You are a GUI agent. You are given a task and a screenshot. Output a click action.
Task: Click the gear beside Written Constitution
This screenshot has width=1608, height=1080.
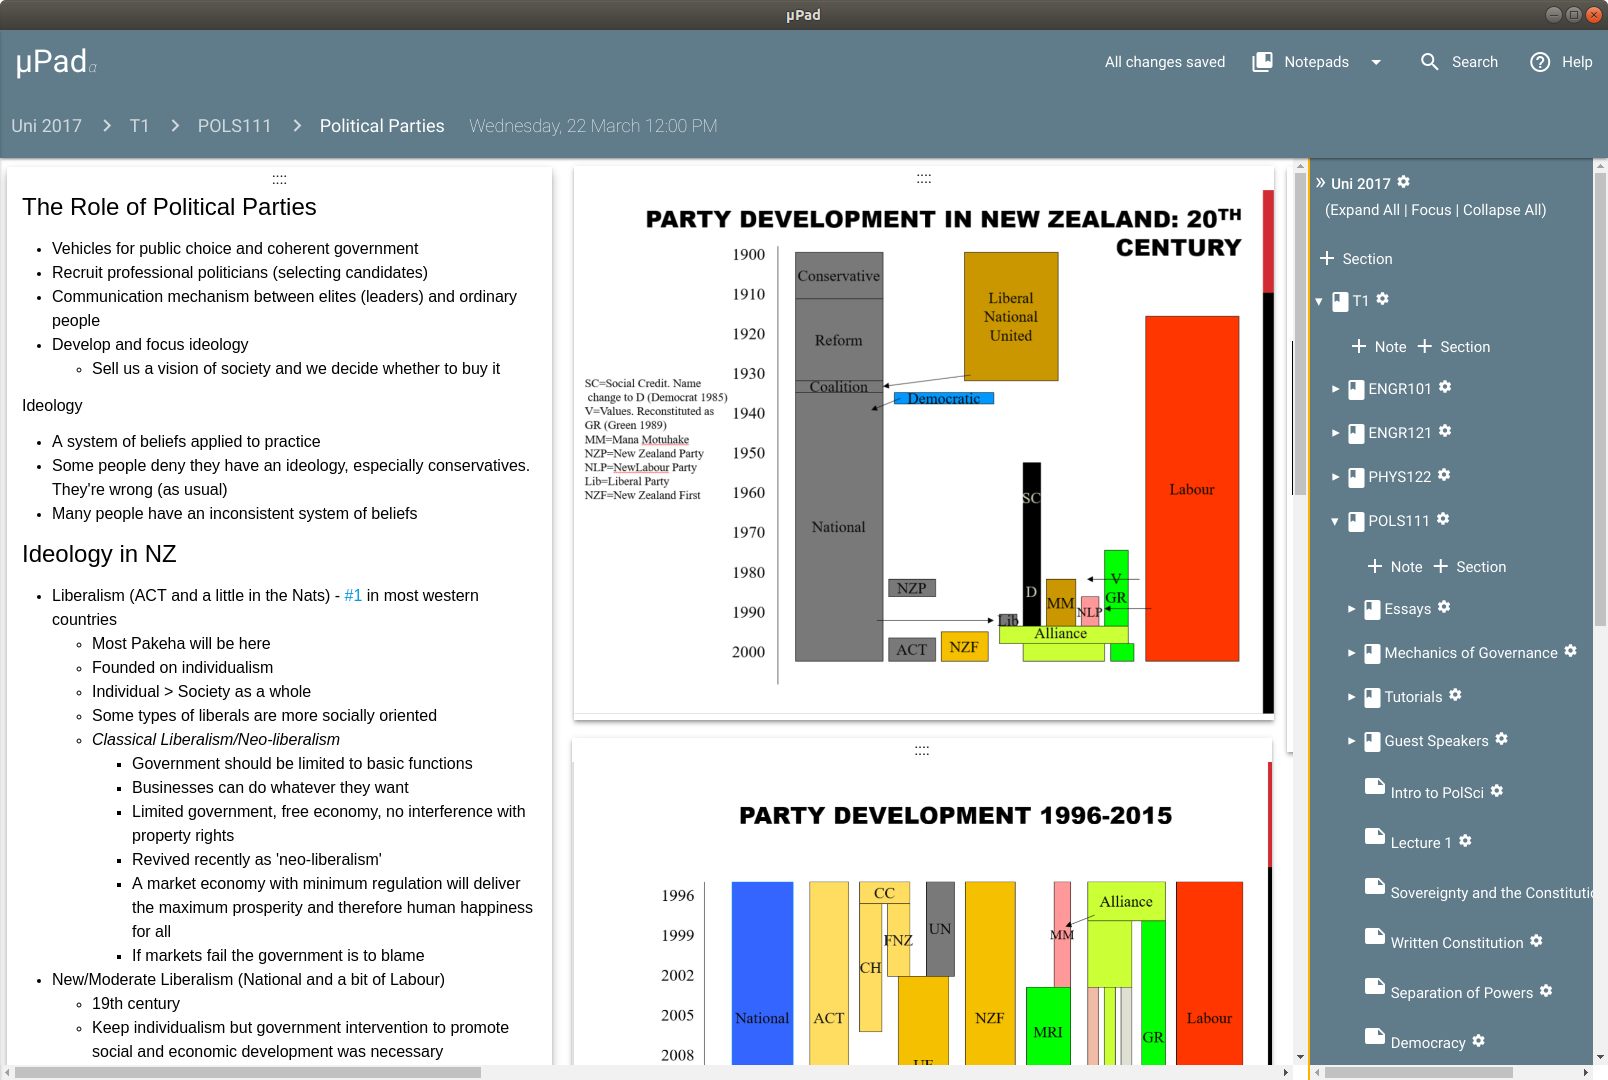point(1536,941)
